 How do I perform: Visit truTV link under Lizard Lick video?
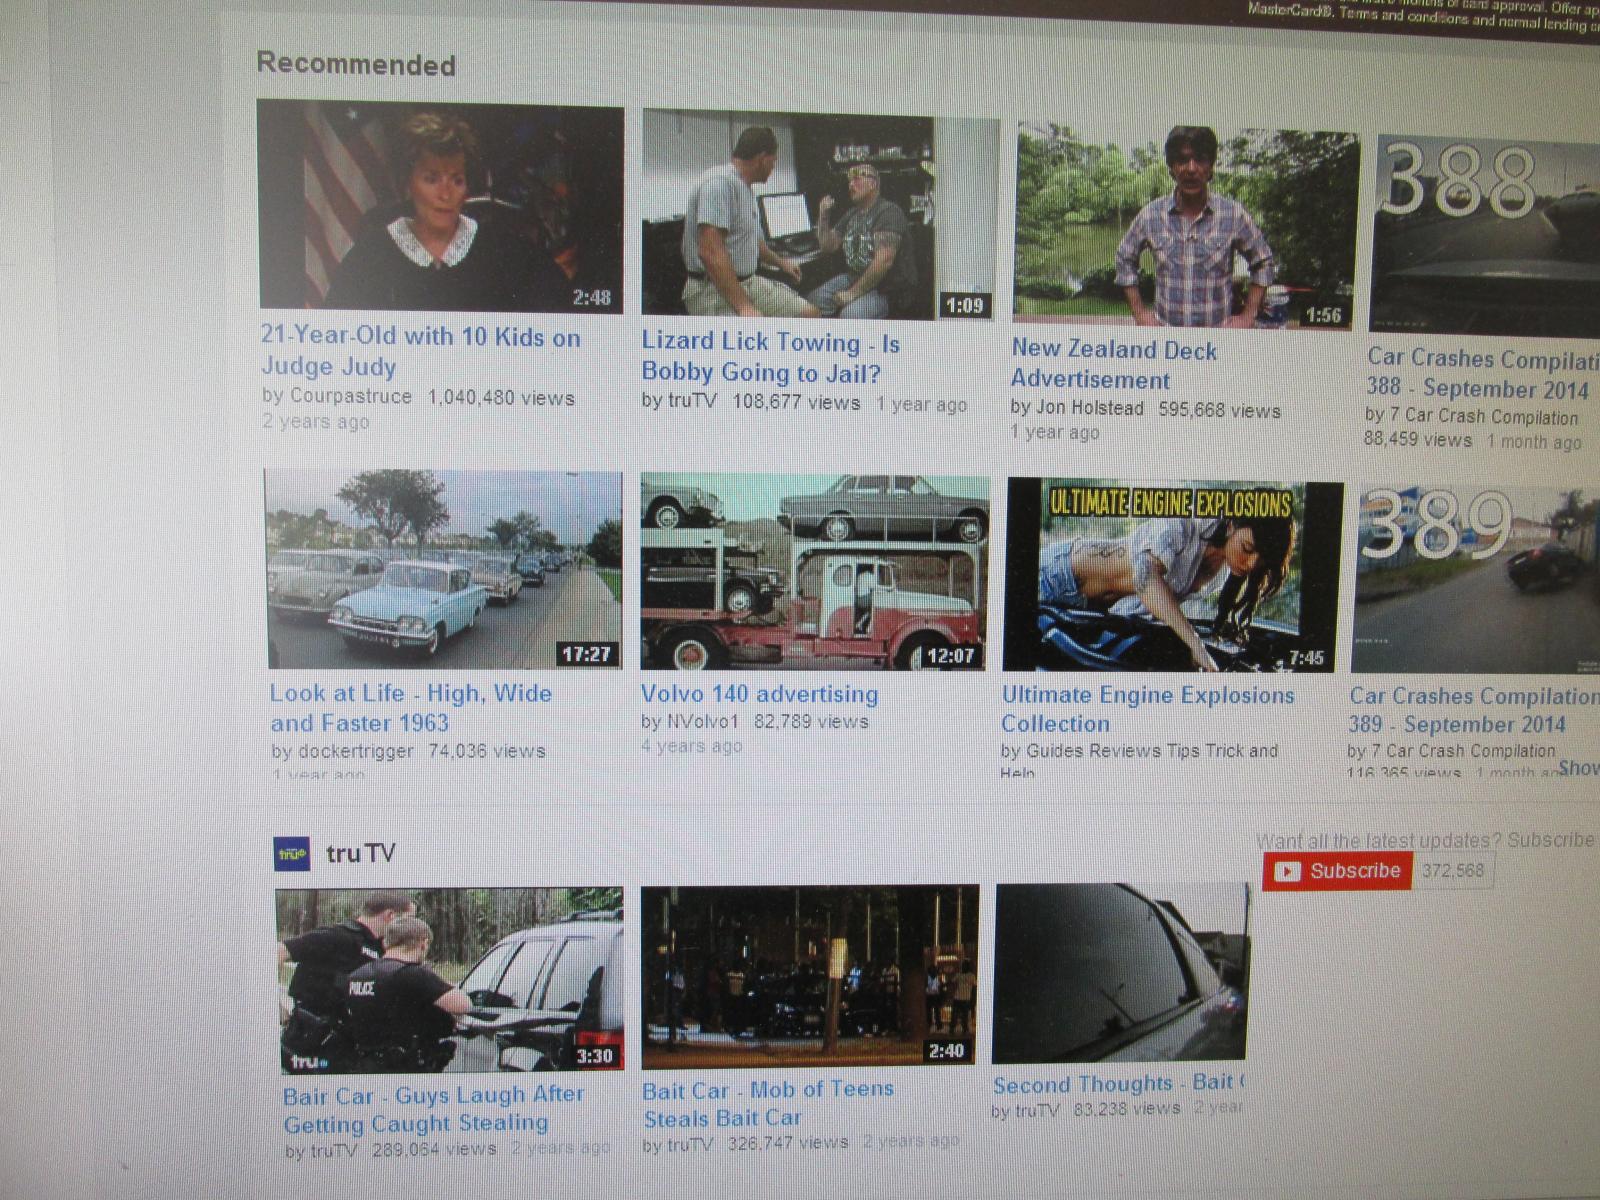click(x=691, y=402)
